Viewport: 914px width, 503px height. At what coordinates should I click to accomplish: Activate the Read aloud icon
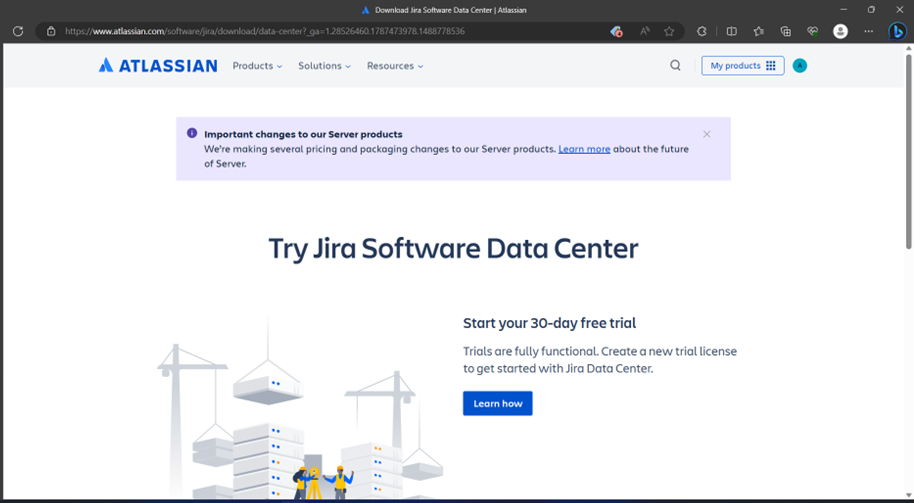click(x=645, y=31)
